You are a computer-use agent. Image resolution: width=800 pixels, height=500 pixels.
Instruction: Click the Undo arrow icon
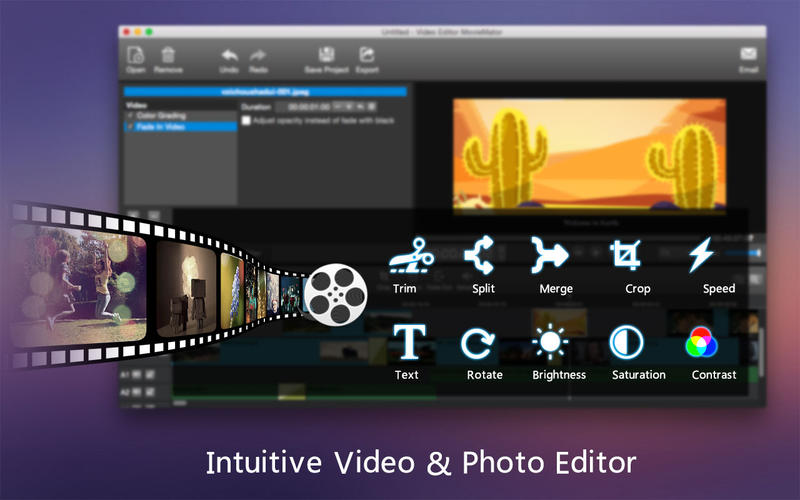tap(230, 55)
